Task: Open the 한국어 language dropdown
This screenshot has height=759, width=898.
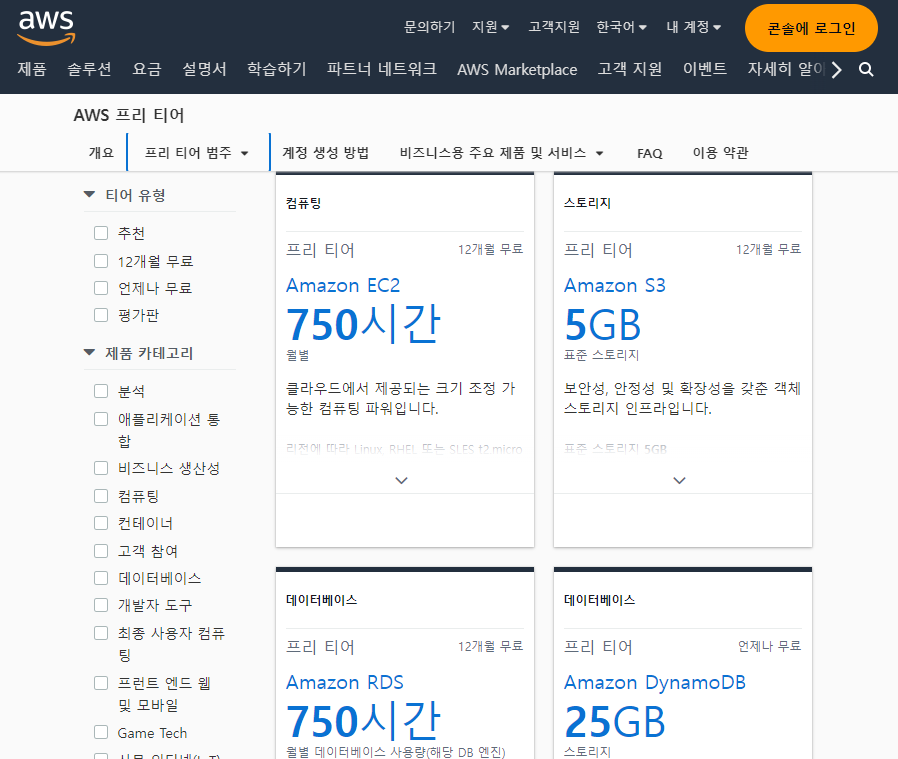Action: tap(621, 27)
